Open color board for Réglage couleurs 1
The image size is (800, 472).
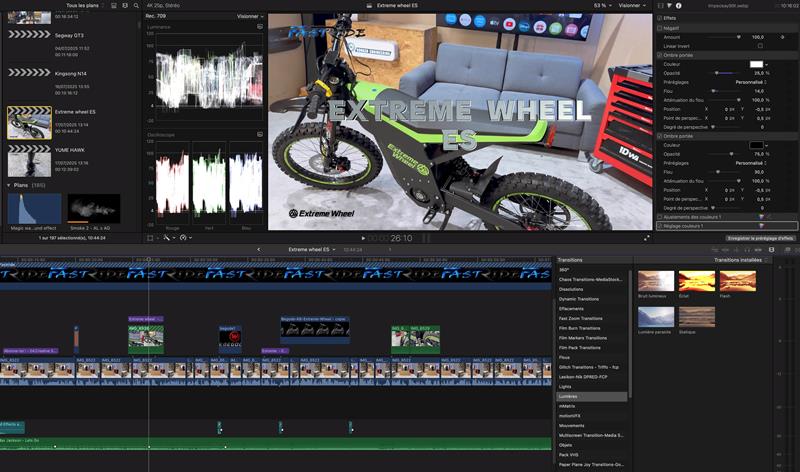click(761, 226)
